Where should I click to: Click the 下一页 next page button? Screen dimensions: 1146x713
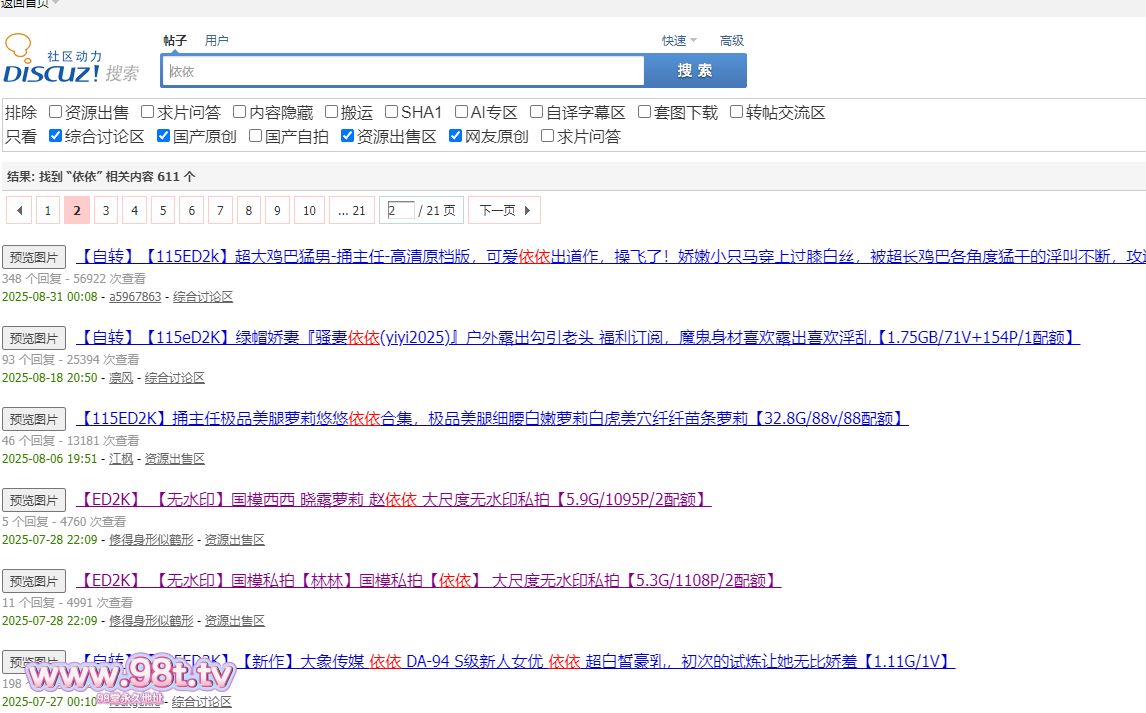[504, 210]
